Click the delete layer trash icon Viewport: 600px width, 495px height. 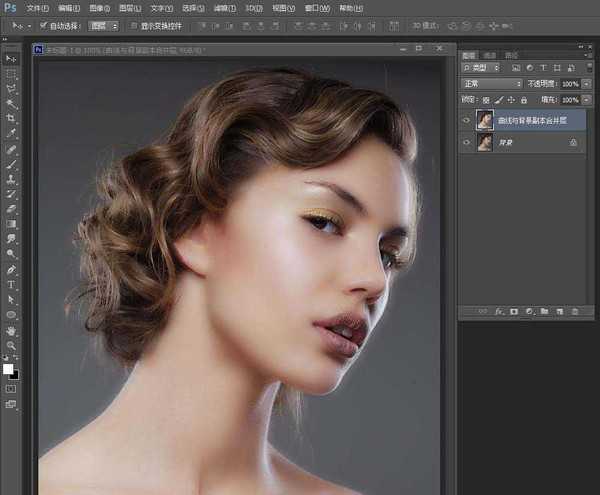click(574, 312)
